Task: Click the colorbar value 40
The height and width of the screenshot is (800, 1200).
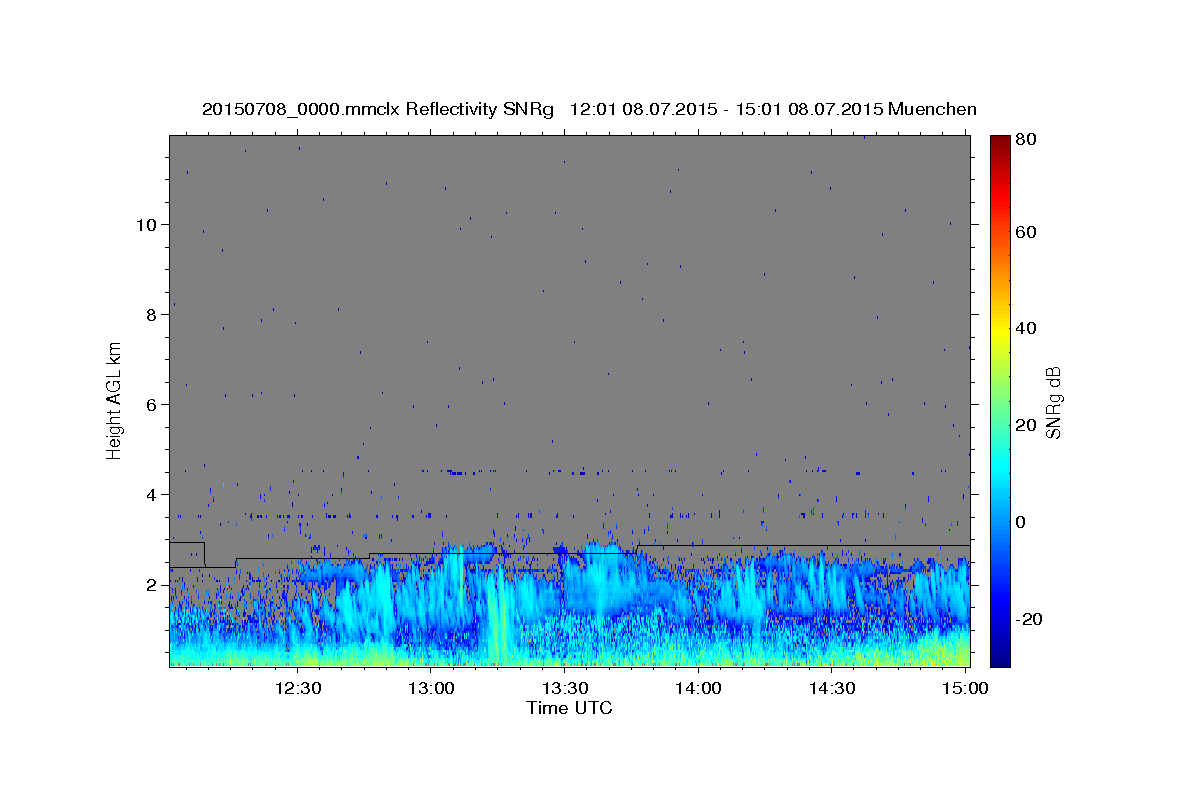Action: pyautogui.click(x=1024, y=328)
